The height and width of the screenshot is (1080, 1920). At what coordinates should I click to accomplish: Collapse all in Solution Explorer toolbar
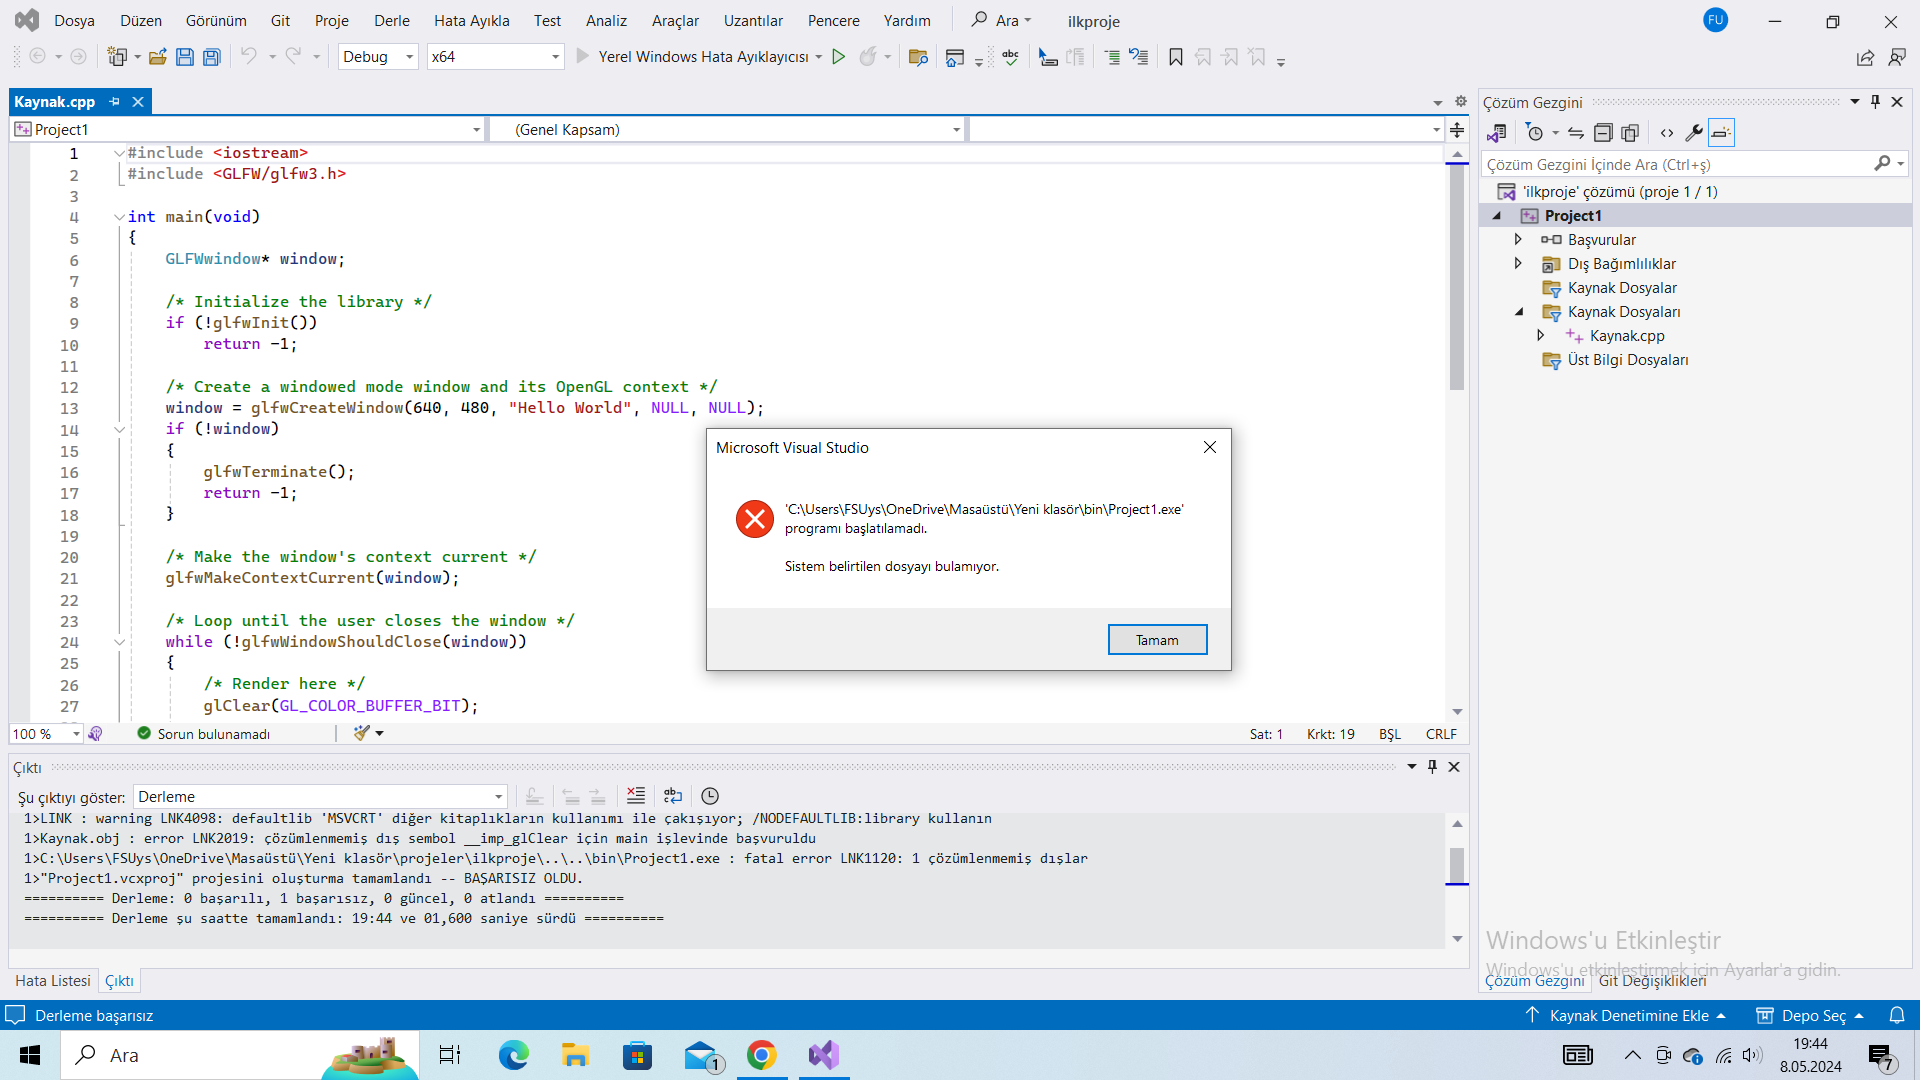(x=1603, y=133)
